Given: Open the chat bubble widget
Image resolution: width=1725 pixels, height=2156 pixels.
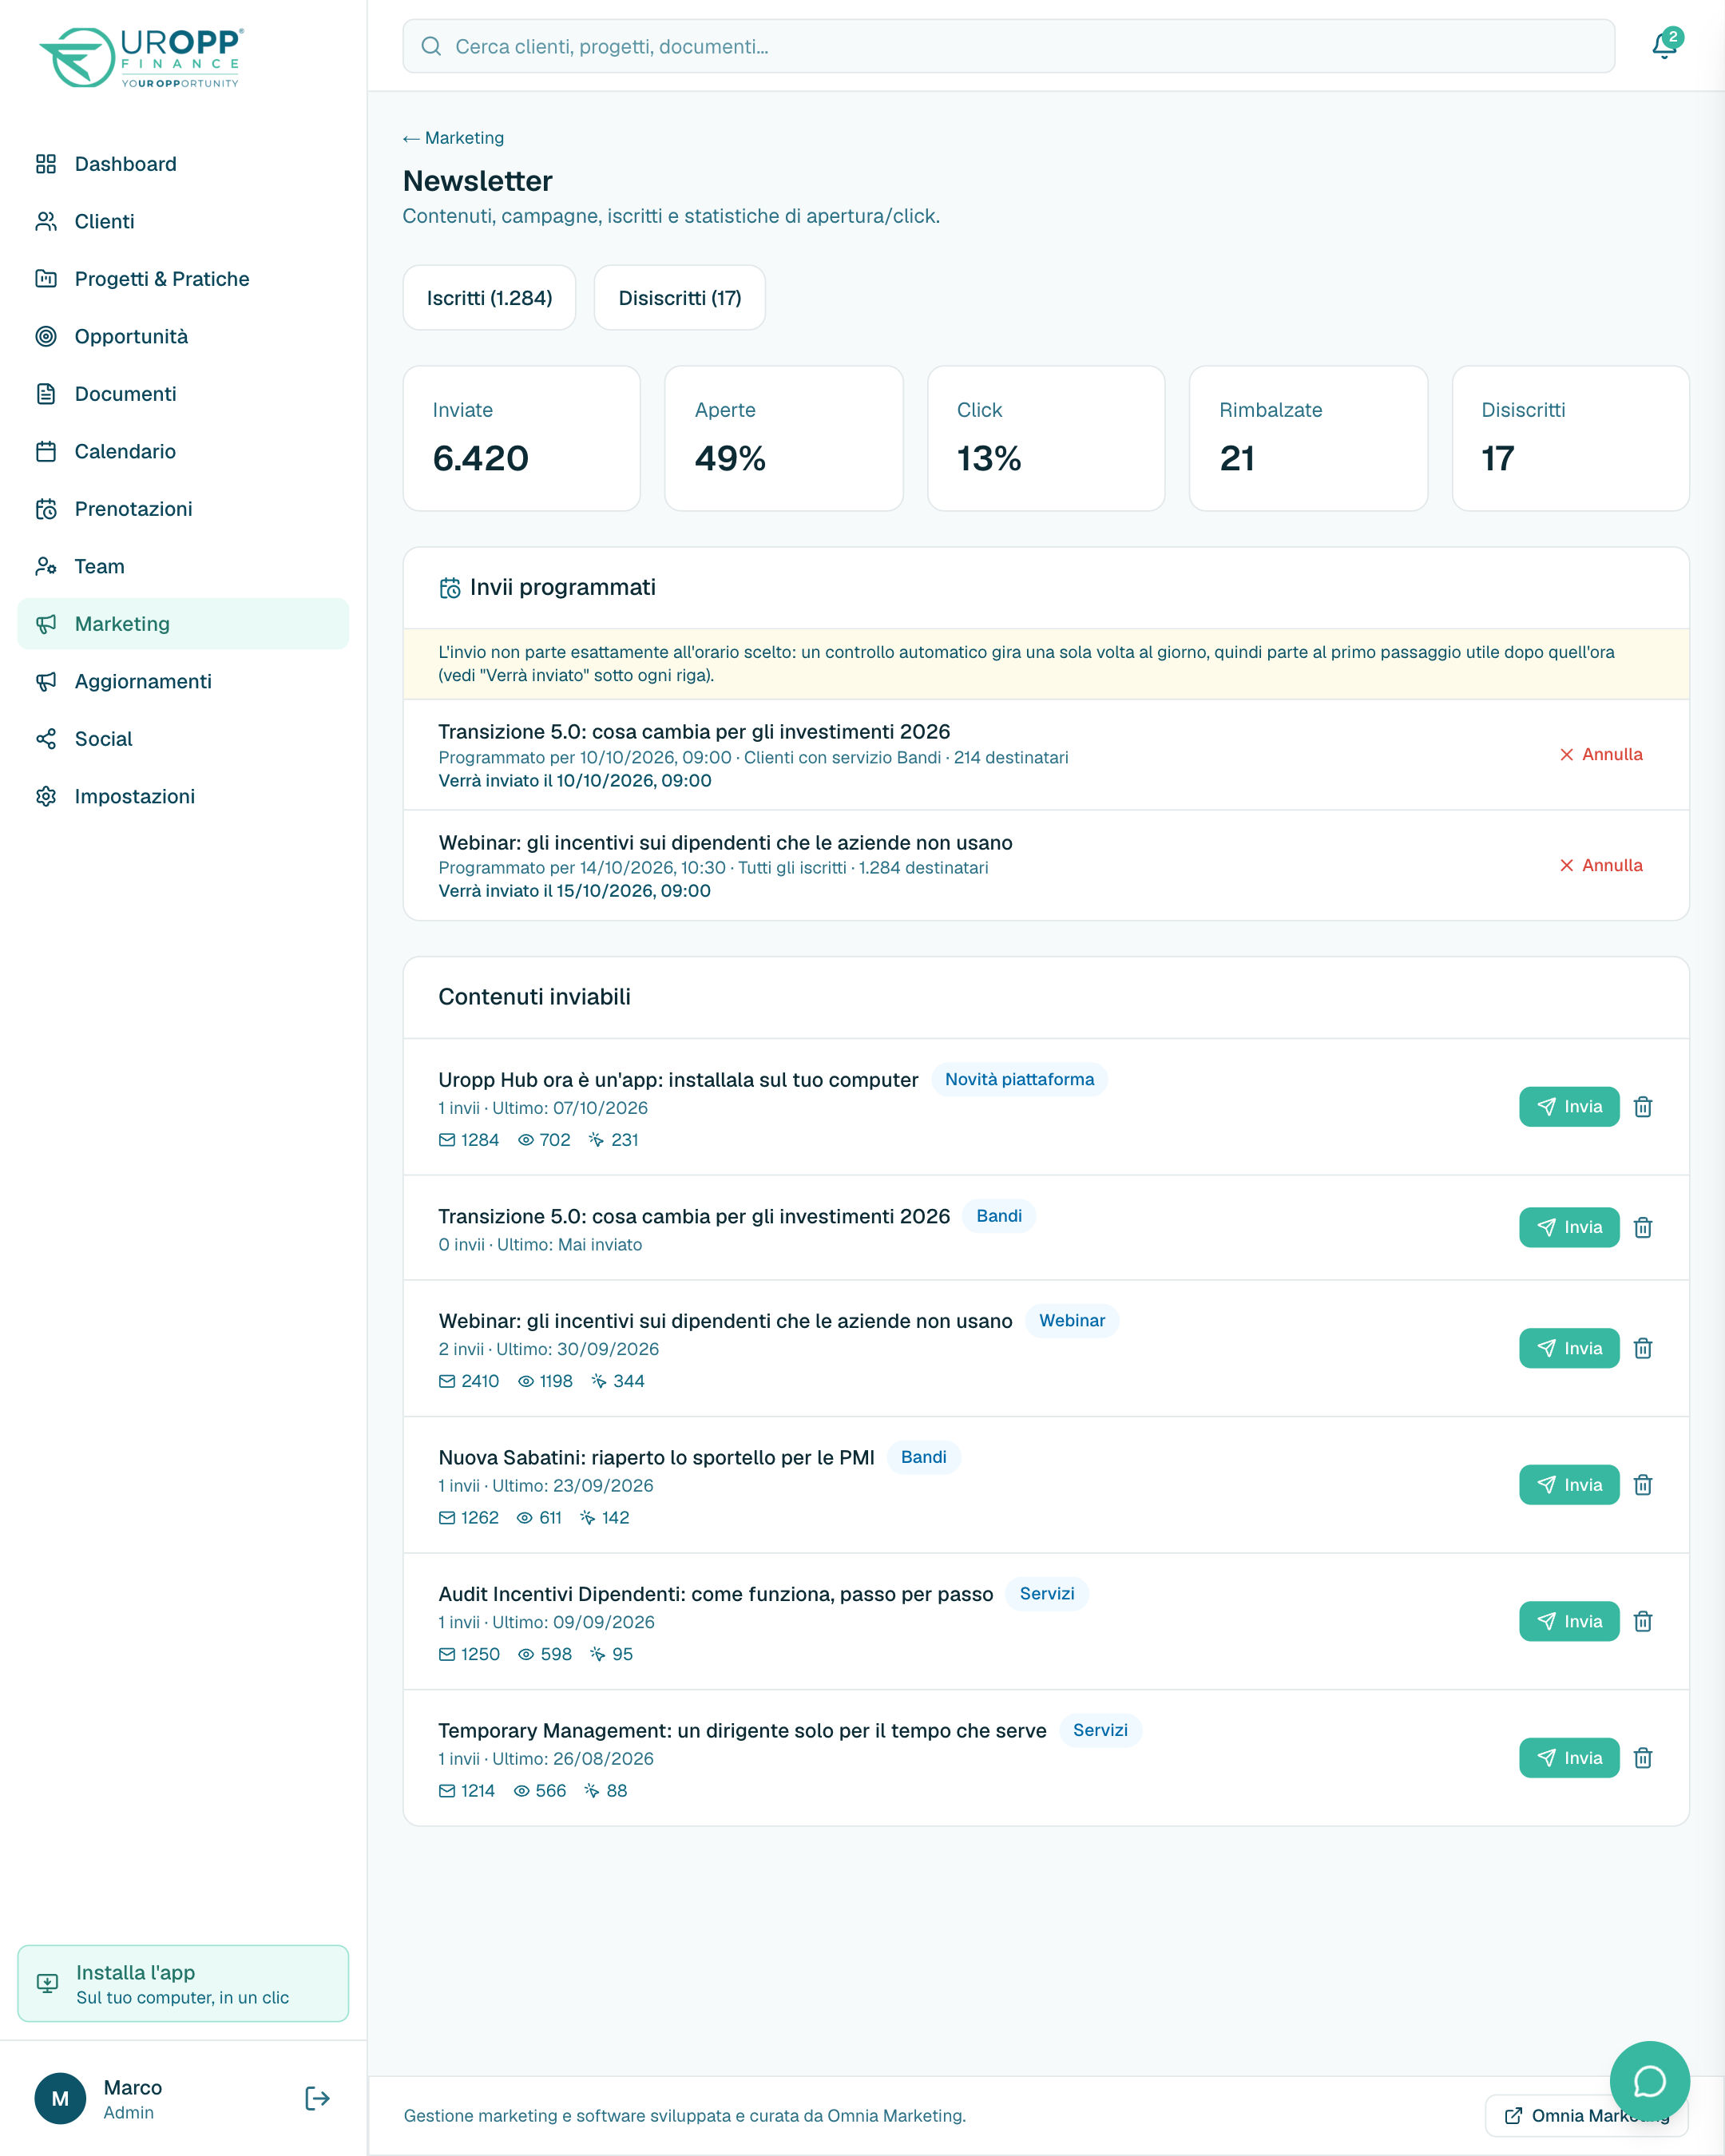Looking at the screenshot, I should pos(1649,2081).
